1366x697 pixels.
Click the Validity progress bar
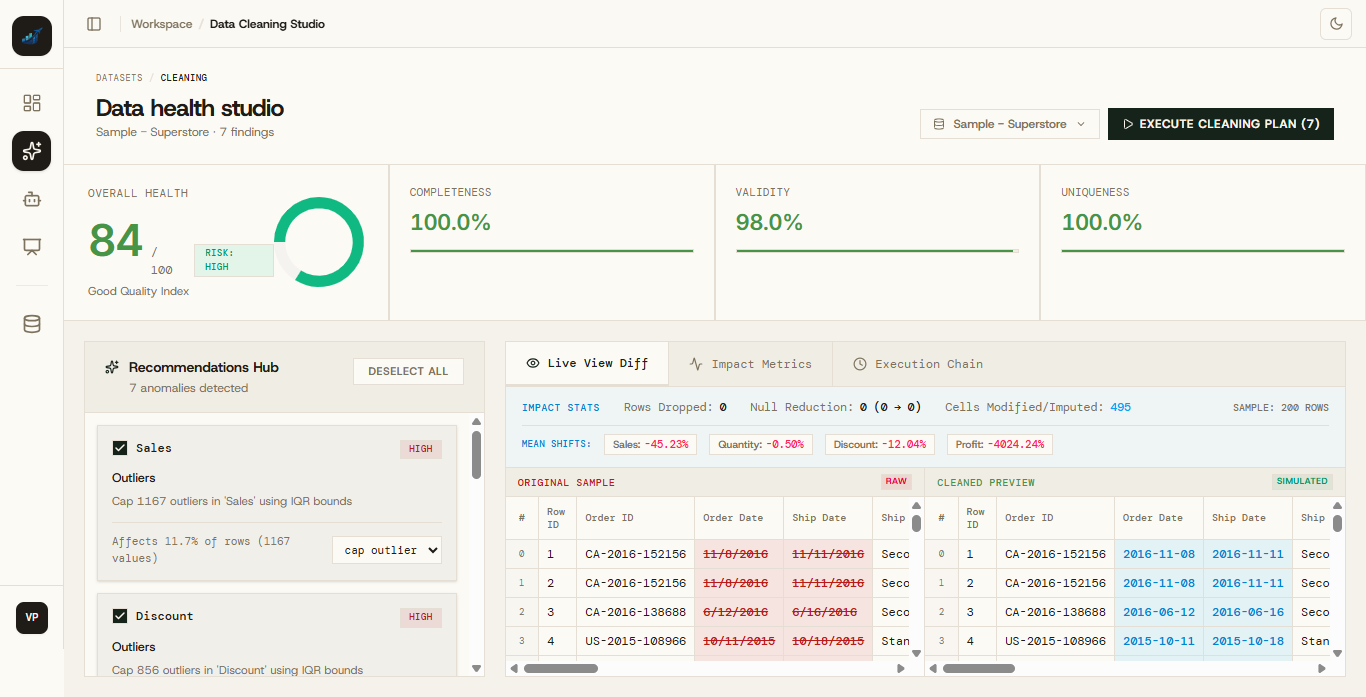[877, 251]
